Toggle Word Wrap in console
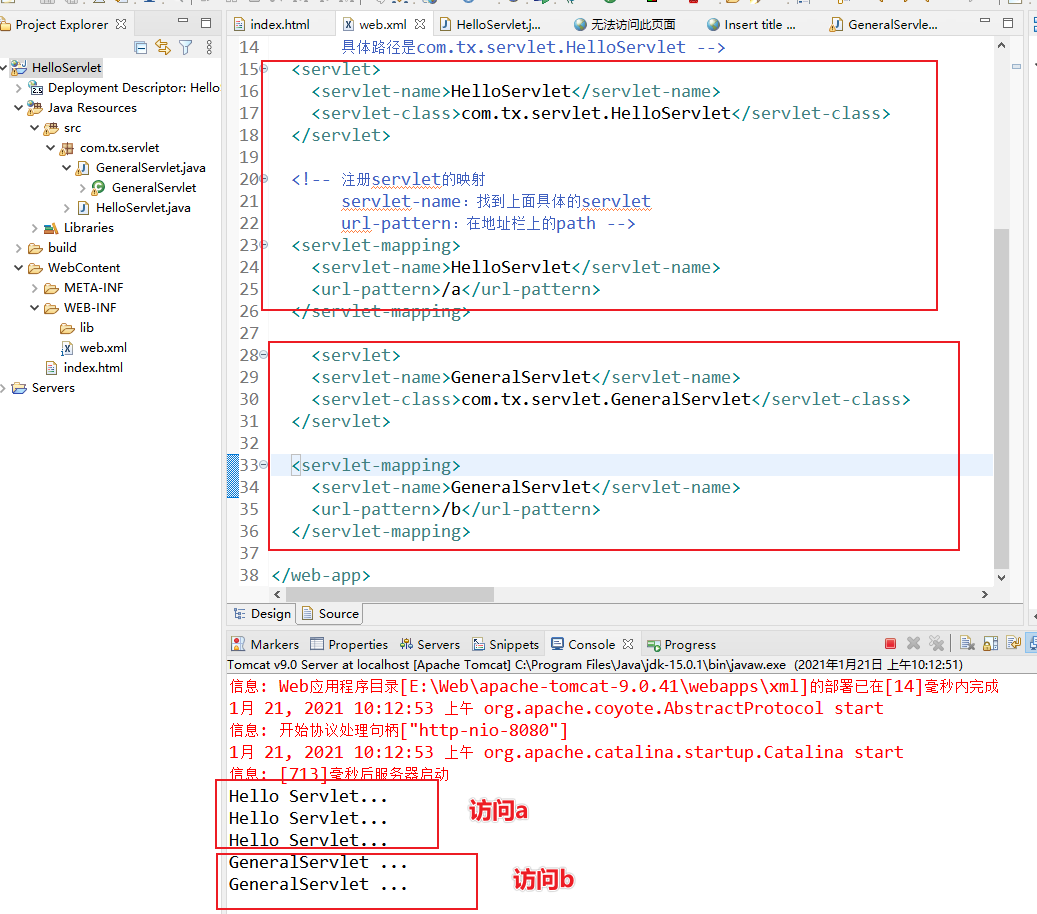This screenshot has width=1037, height=914. coord(1013,643)
